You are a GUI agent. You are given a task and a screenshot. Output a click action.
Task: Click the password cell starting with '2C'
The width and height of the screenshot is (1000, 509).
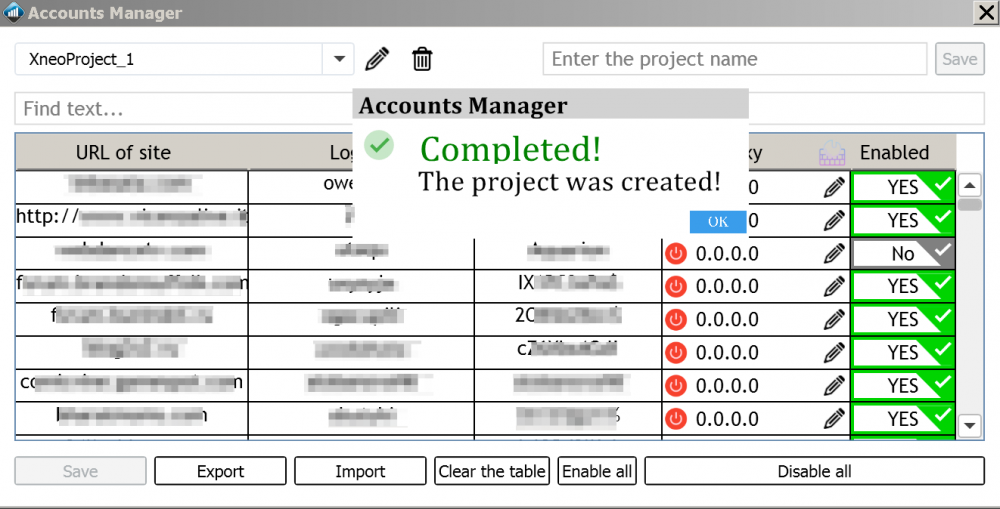568,320
